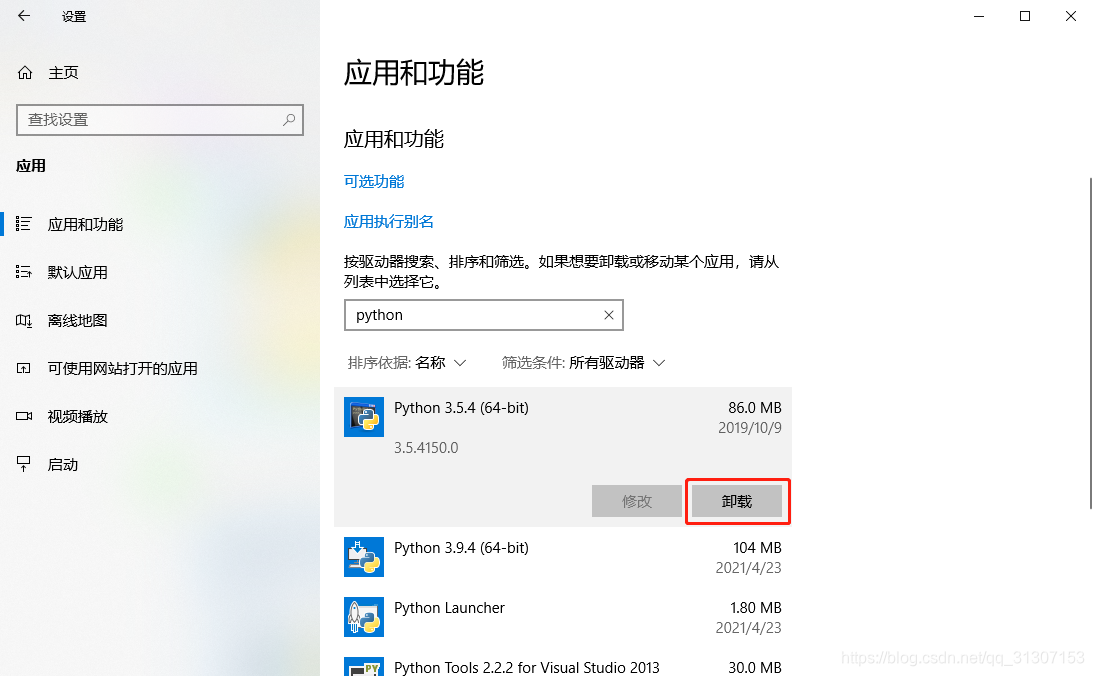
Task: Click the home icon beside 主页
Action: pyautogui.click(x=25, y=73)
